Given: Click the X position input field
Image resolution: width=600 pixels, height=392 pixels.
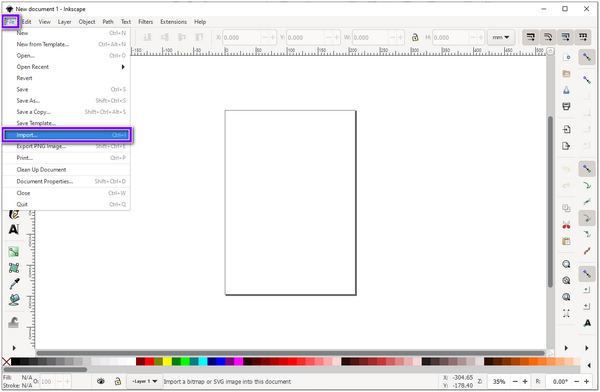Looking at the screenshot, I should [249, 38].
